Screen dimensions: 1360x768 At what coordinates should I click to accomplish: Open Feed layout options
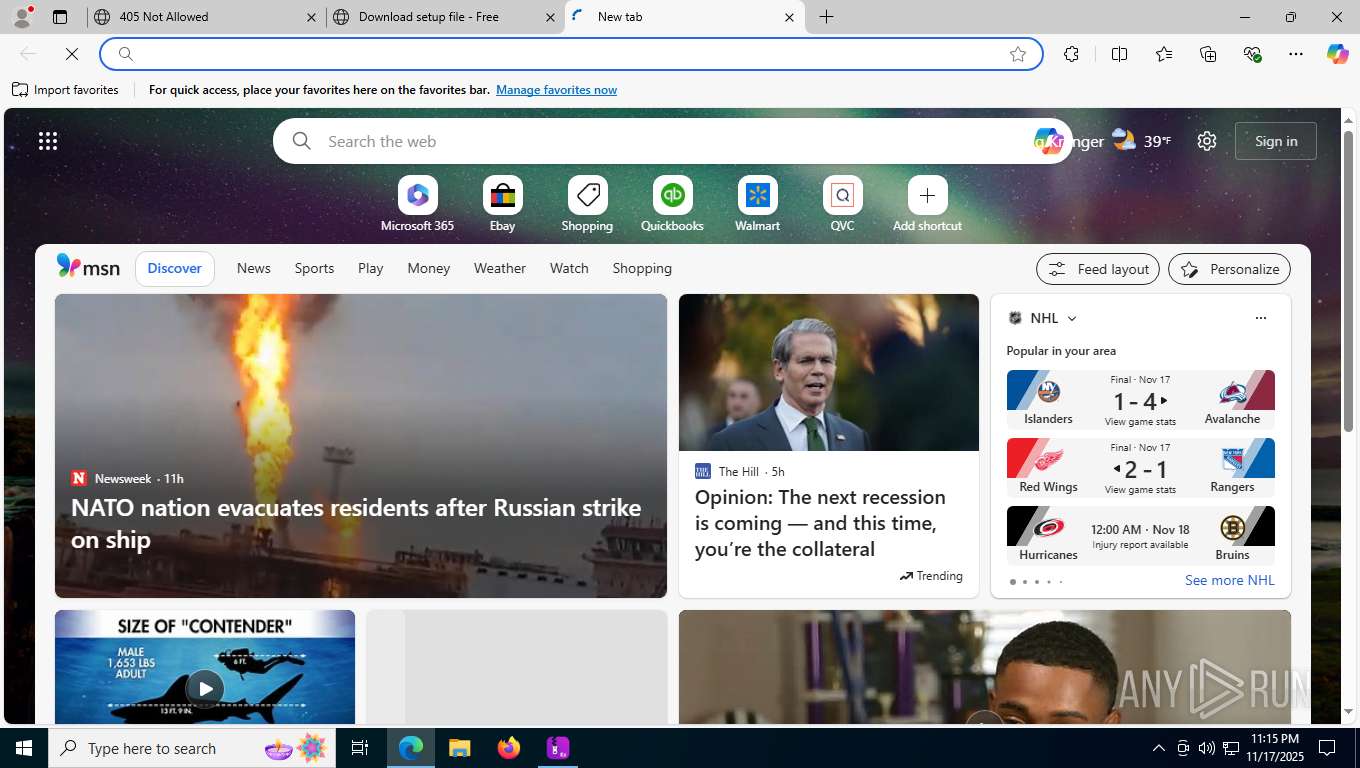[1098, 269]
